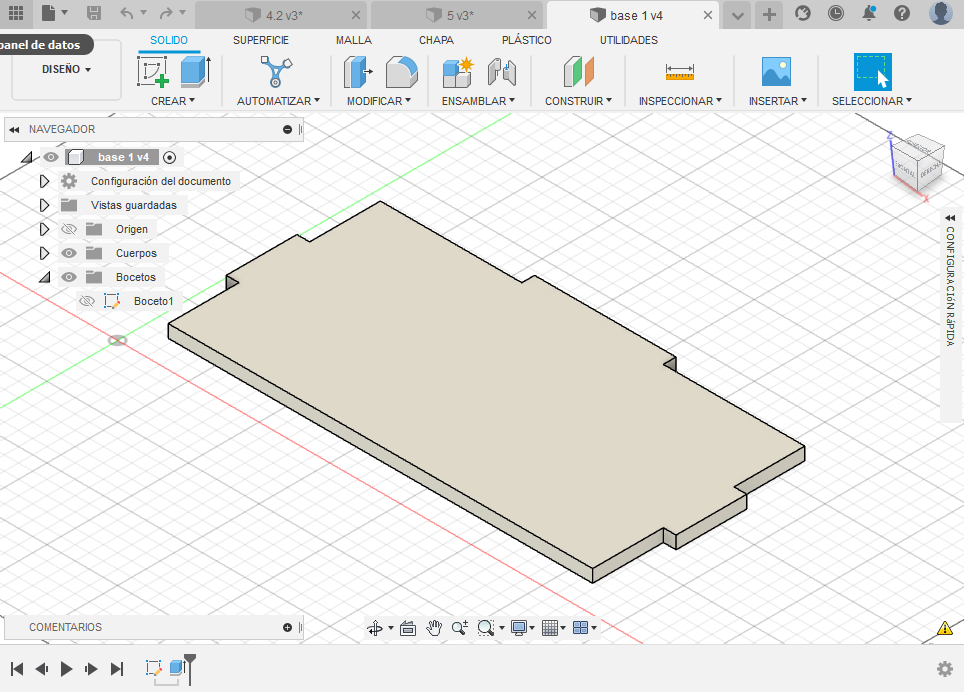
Task: Expand the Origen node
Action: click(44, 229)
